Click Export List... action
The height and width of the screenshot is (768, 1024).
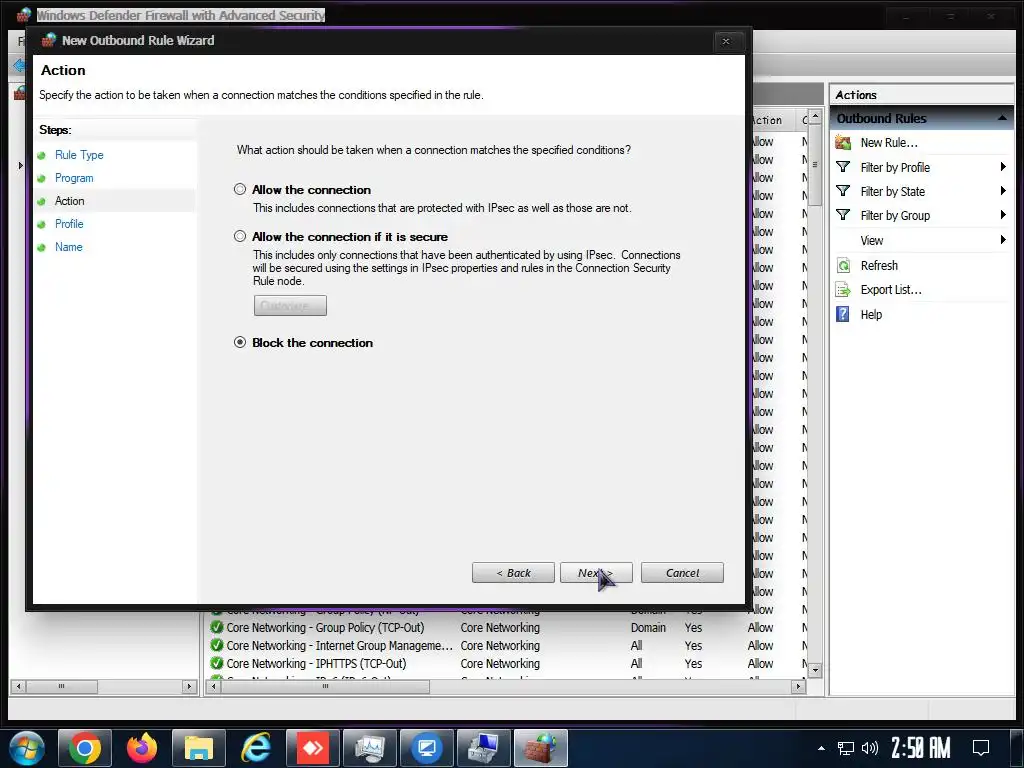tap(891, 289)
